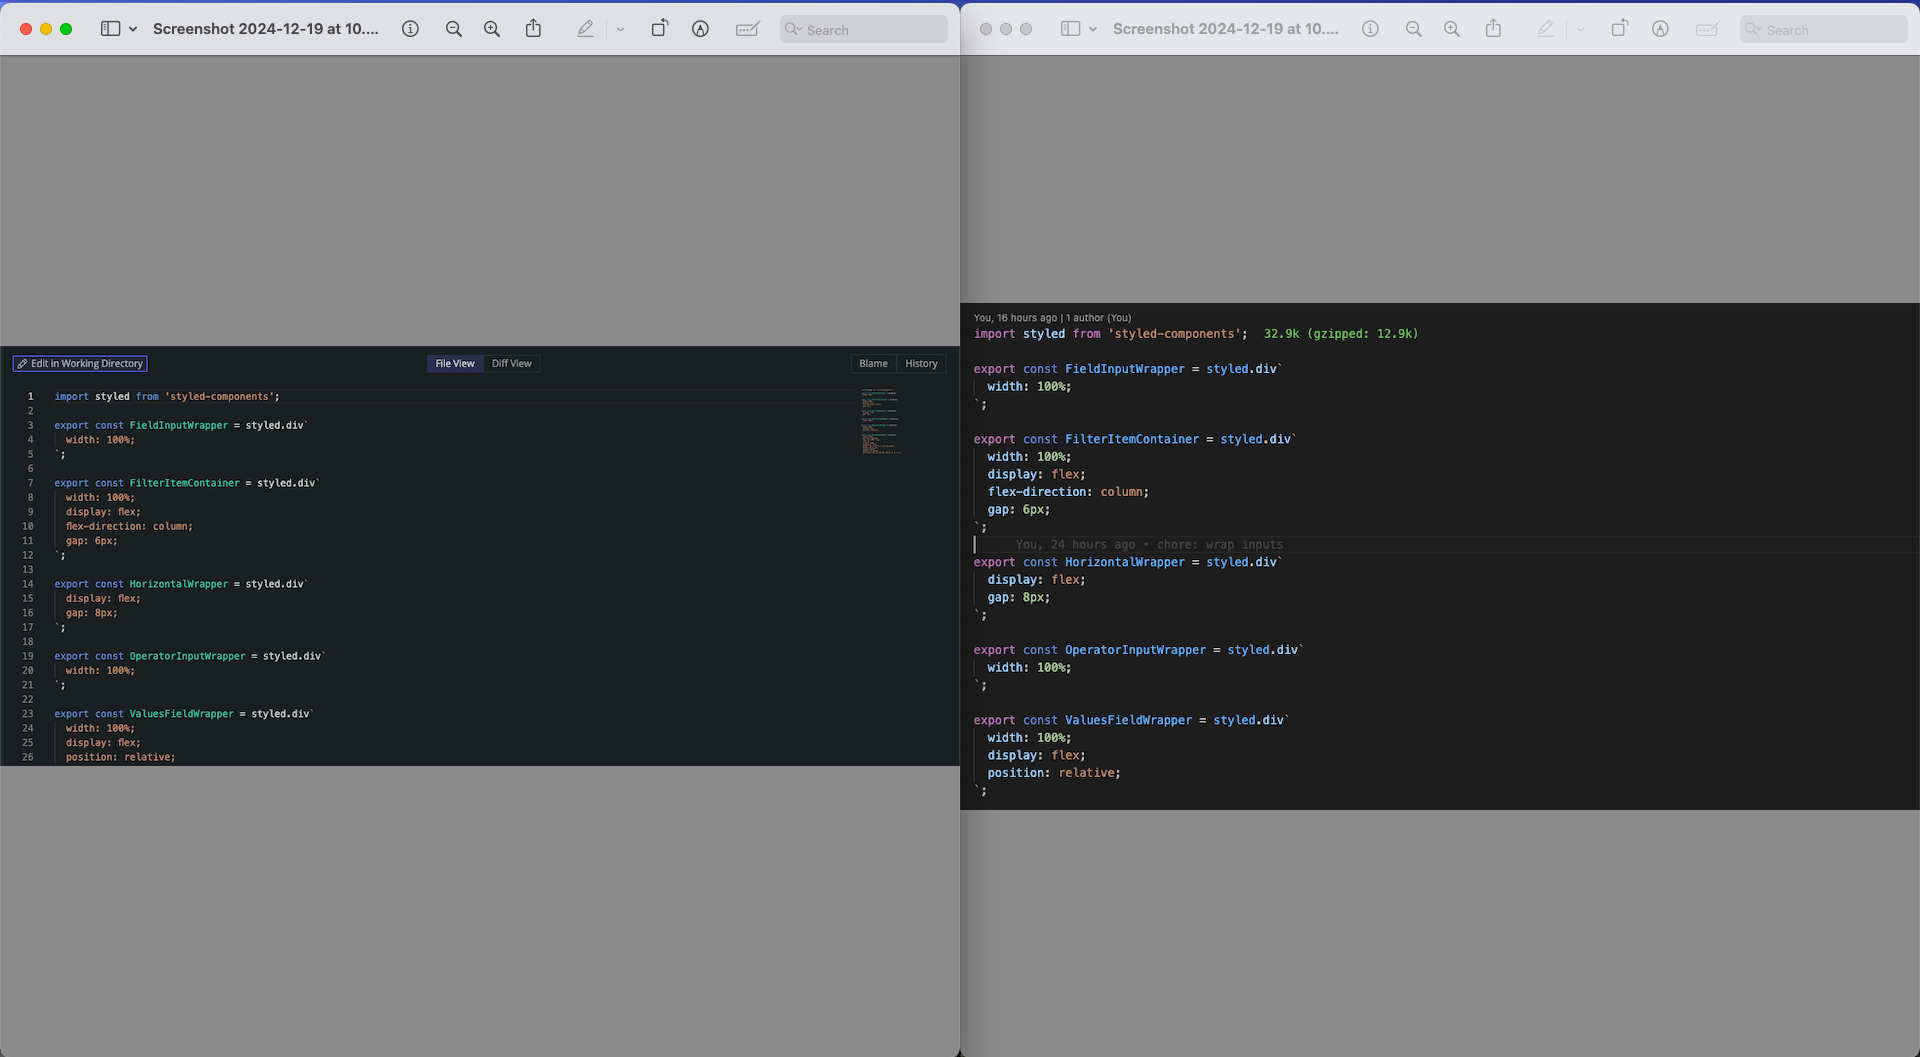The height and width of the screenshot is (1057, 1920).
Task: Click HorizontalWrapper on line 14 in left image
Action: point(179,584)
